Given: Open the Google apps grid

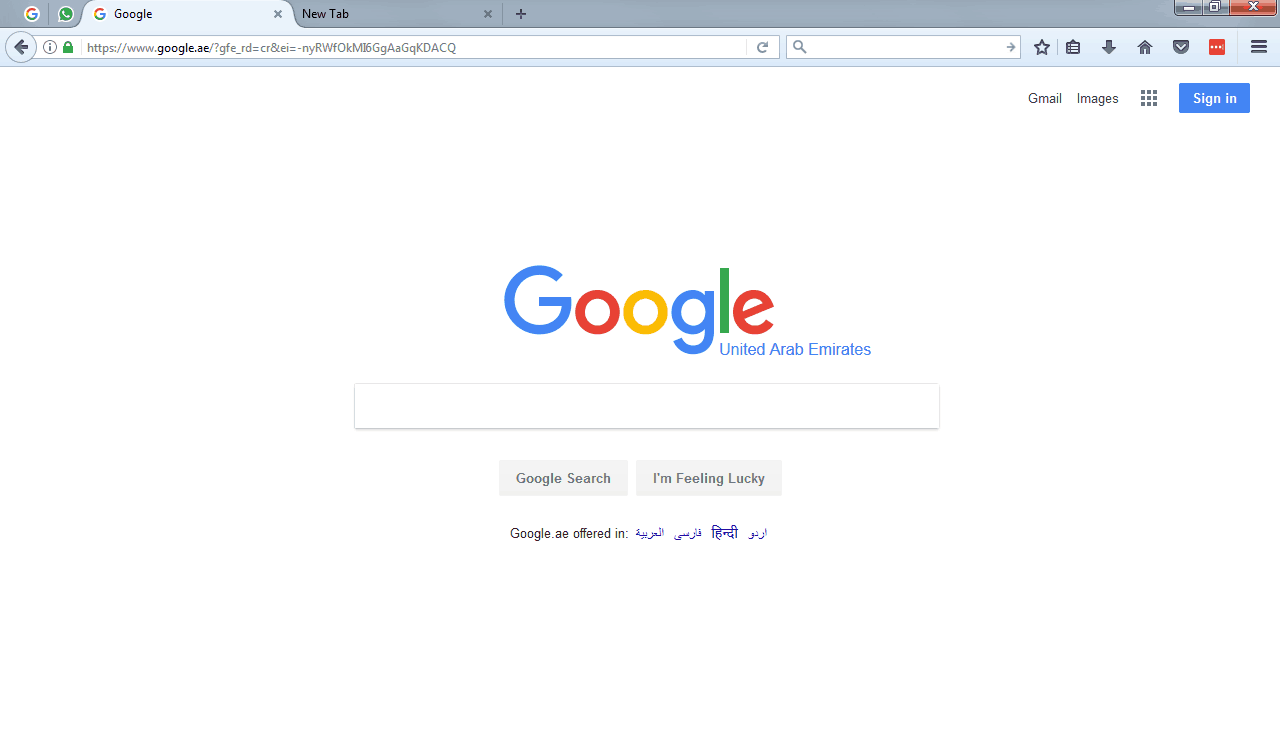Looking at the screenshot, I should pyautogui.click(x=1149, y=98).
